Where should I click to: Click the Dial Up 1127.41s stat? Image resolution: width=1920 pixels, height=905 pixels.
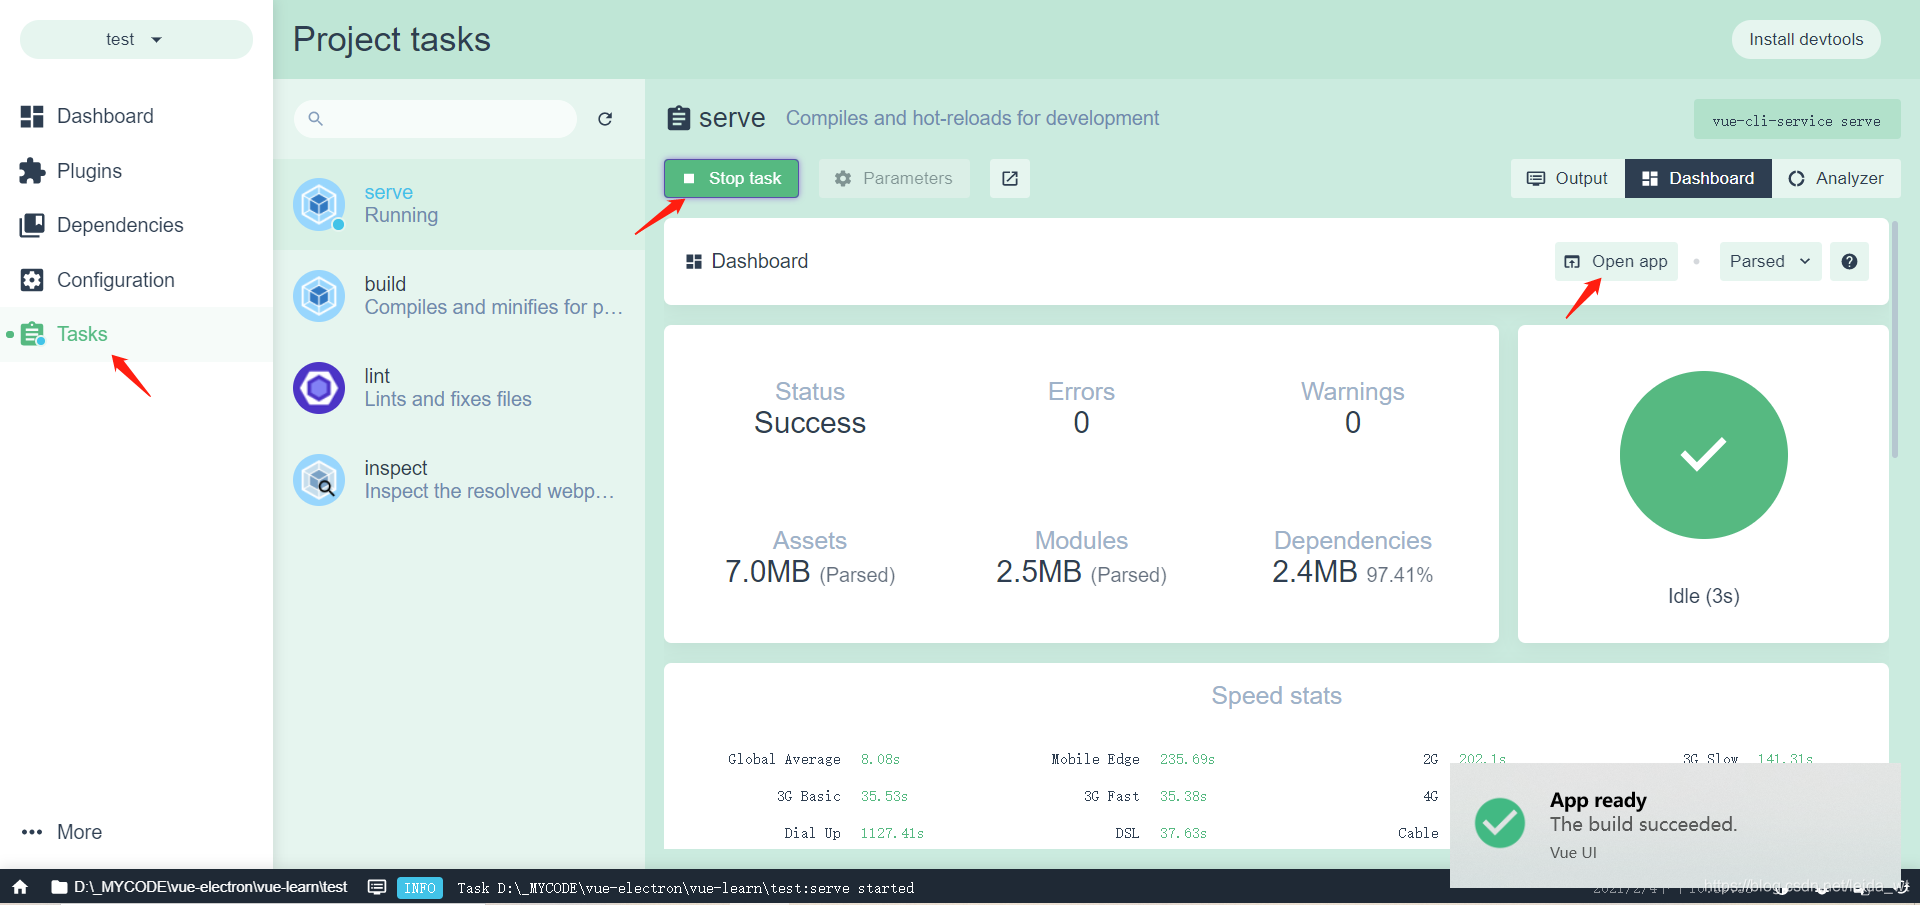click(x=853, y=833)
